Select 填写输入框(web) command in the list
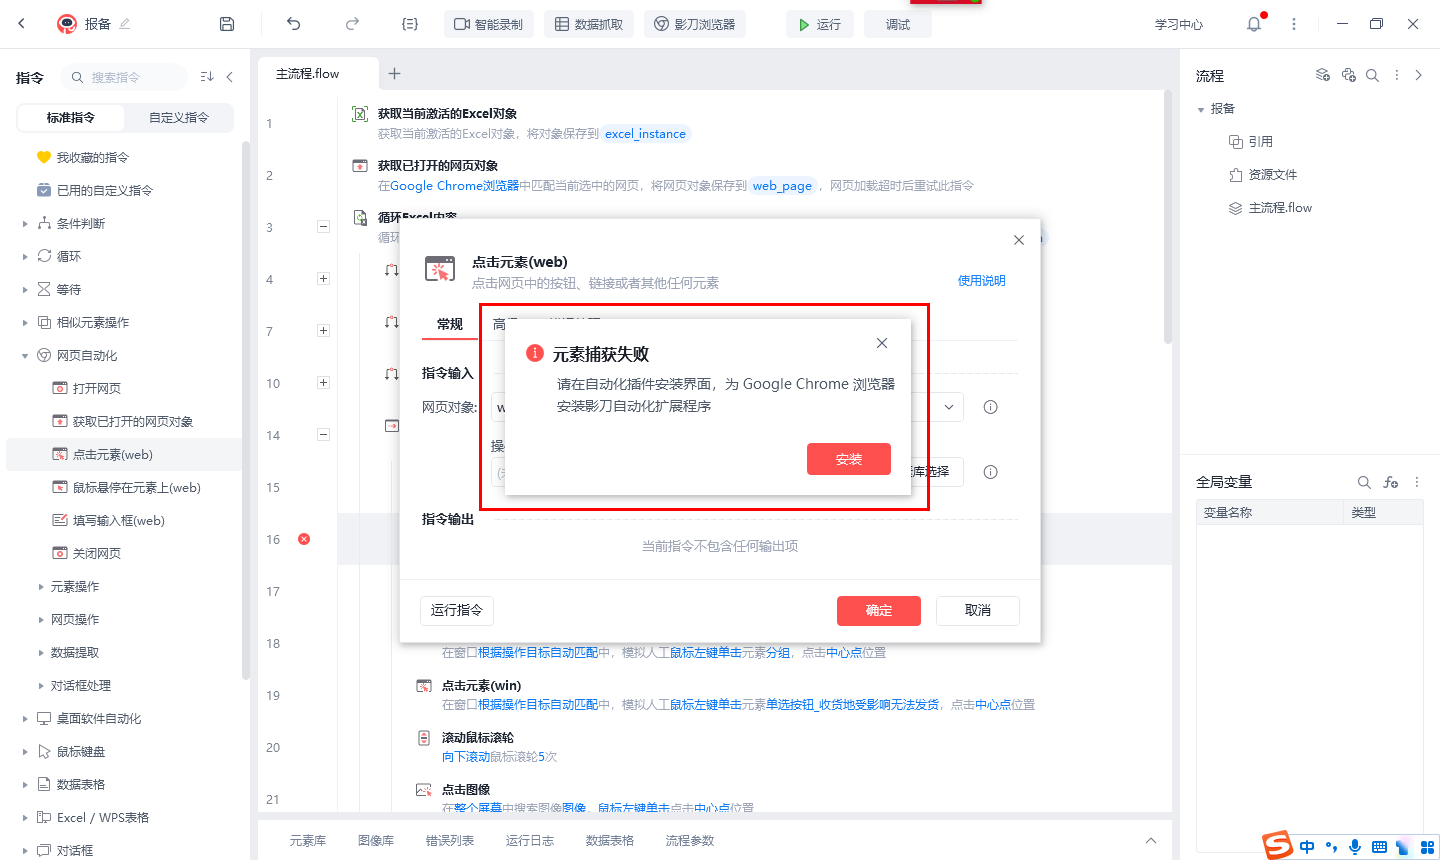Image resolution: width=1440 pixels, height=860 pixels. (119, 520)
